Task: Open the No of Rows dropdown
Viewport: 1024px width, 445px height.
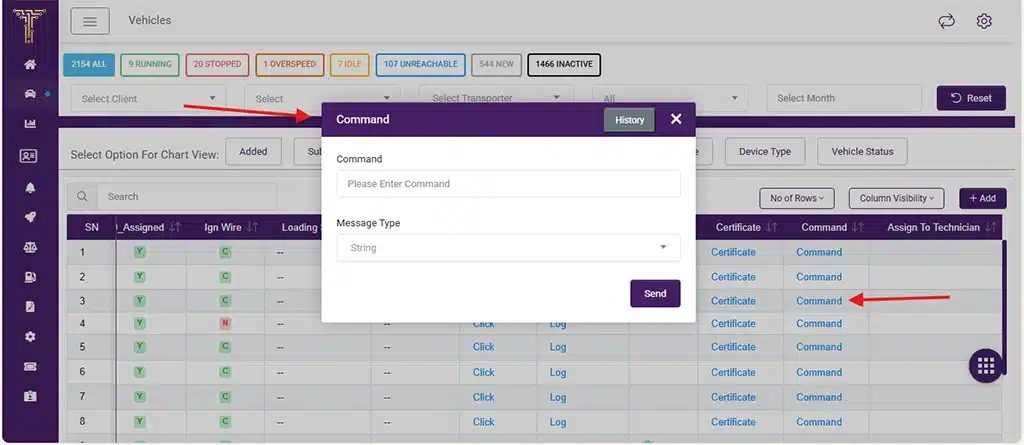Action: coord(797,198)
